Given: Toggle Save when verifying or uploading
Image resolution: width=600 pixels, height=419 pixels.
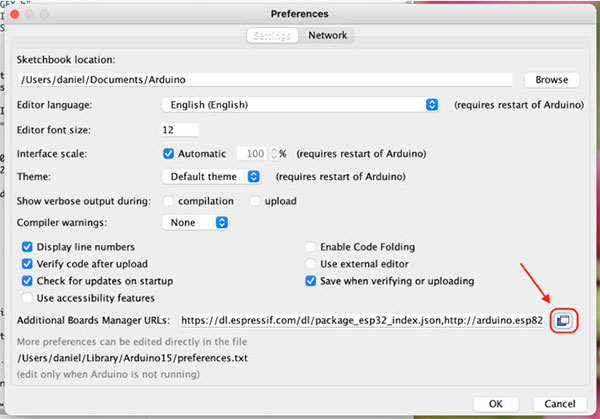Looking at the screenshot, I should [x=312, y=281].
